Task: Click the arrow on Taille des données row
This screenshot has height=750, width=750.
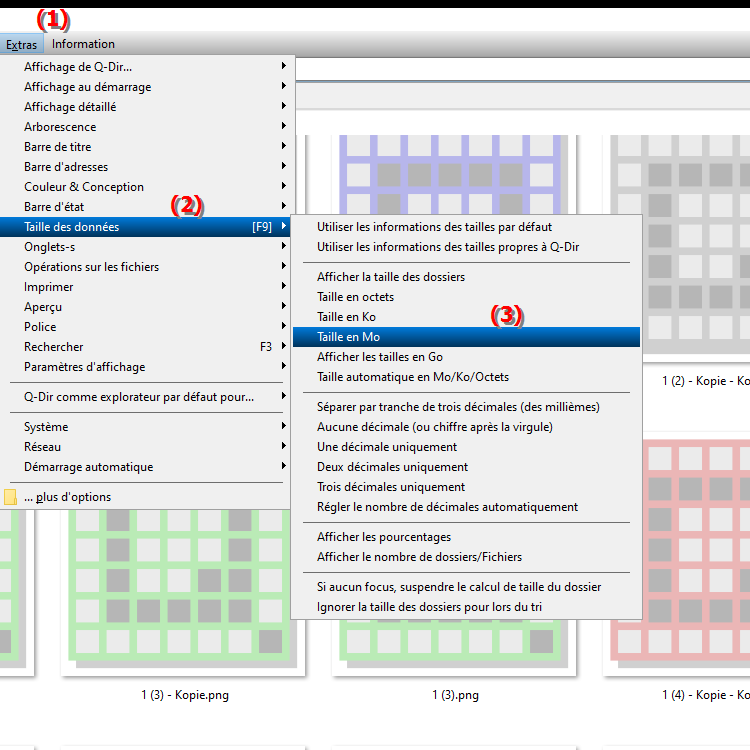Action: 284,226
